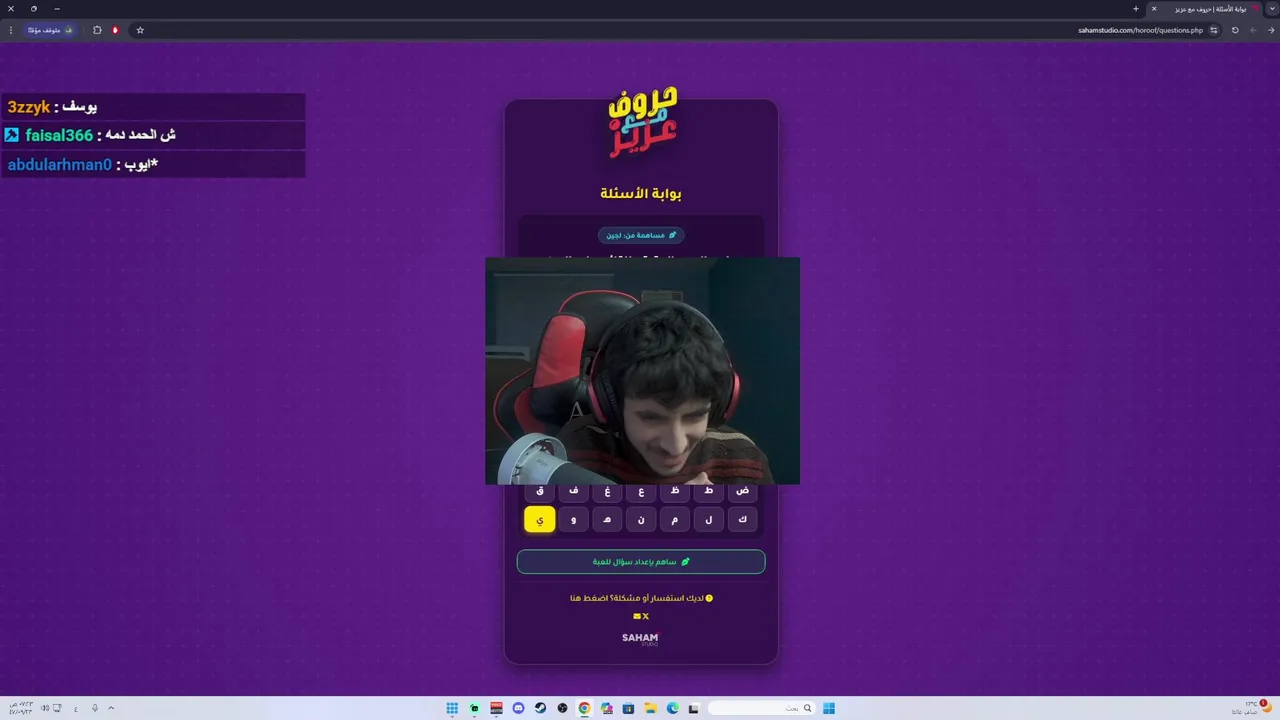This screenshot has height=720, width=1280.
Task: Pick the letter ط key
Action: tap(709, 492)
